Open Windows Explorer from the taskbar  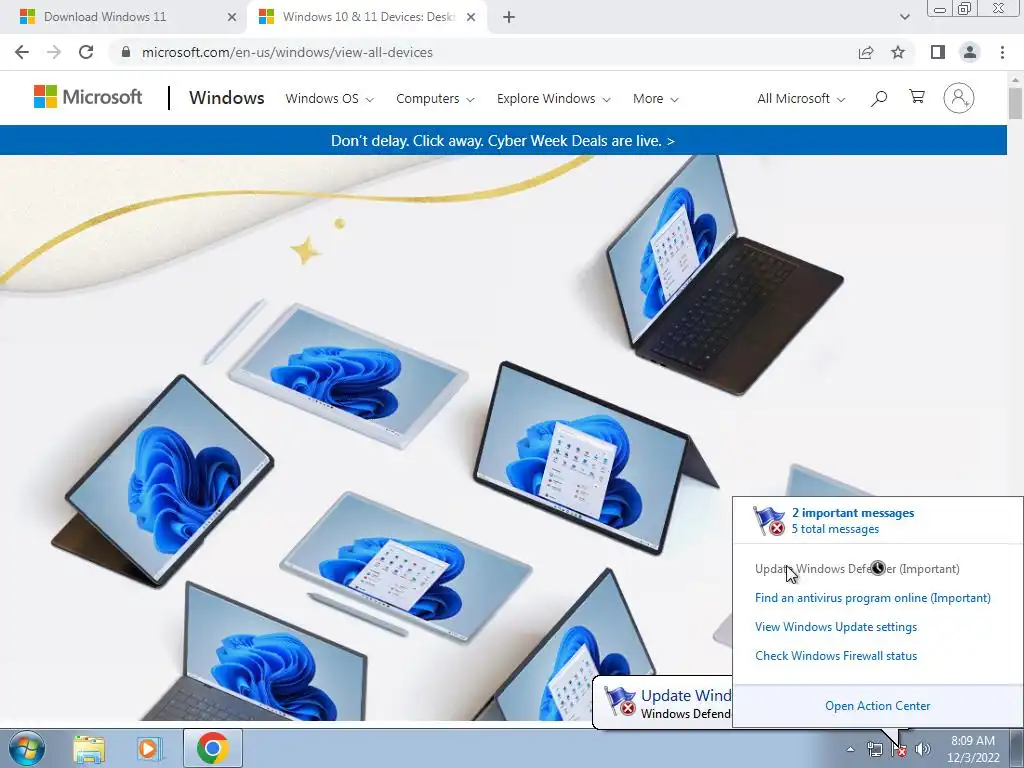(x=89, y=748)
